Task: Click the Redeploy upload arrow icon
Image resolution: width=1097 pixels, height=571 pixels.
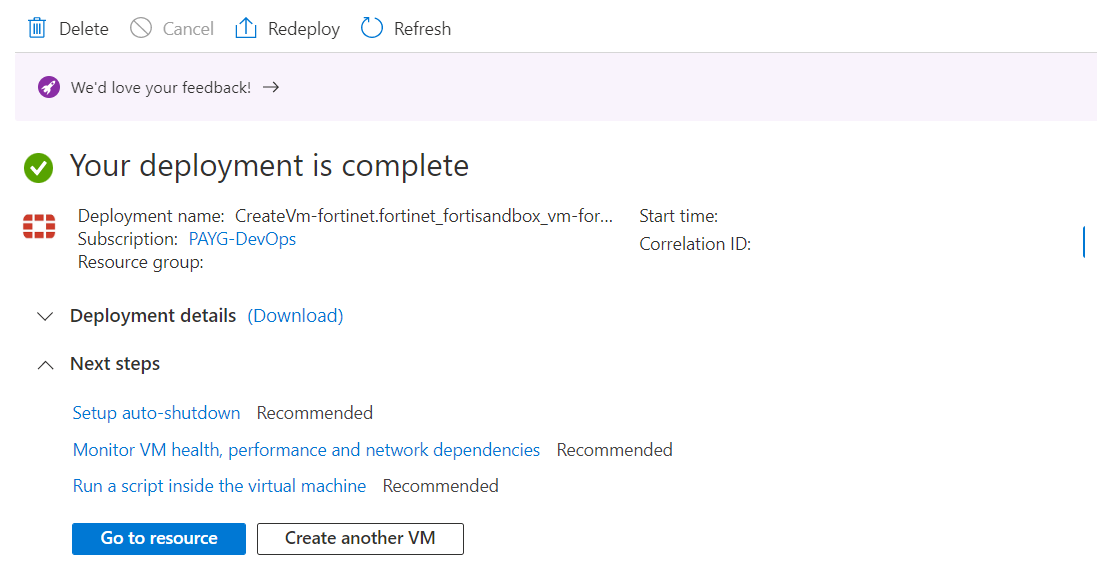Action: pos(245,28)
